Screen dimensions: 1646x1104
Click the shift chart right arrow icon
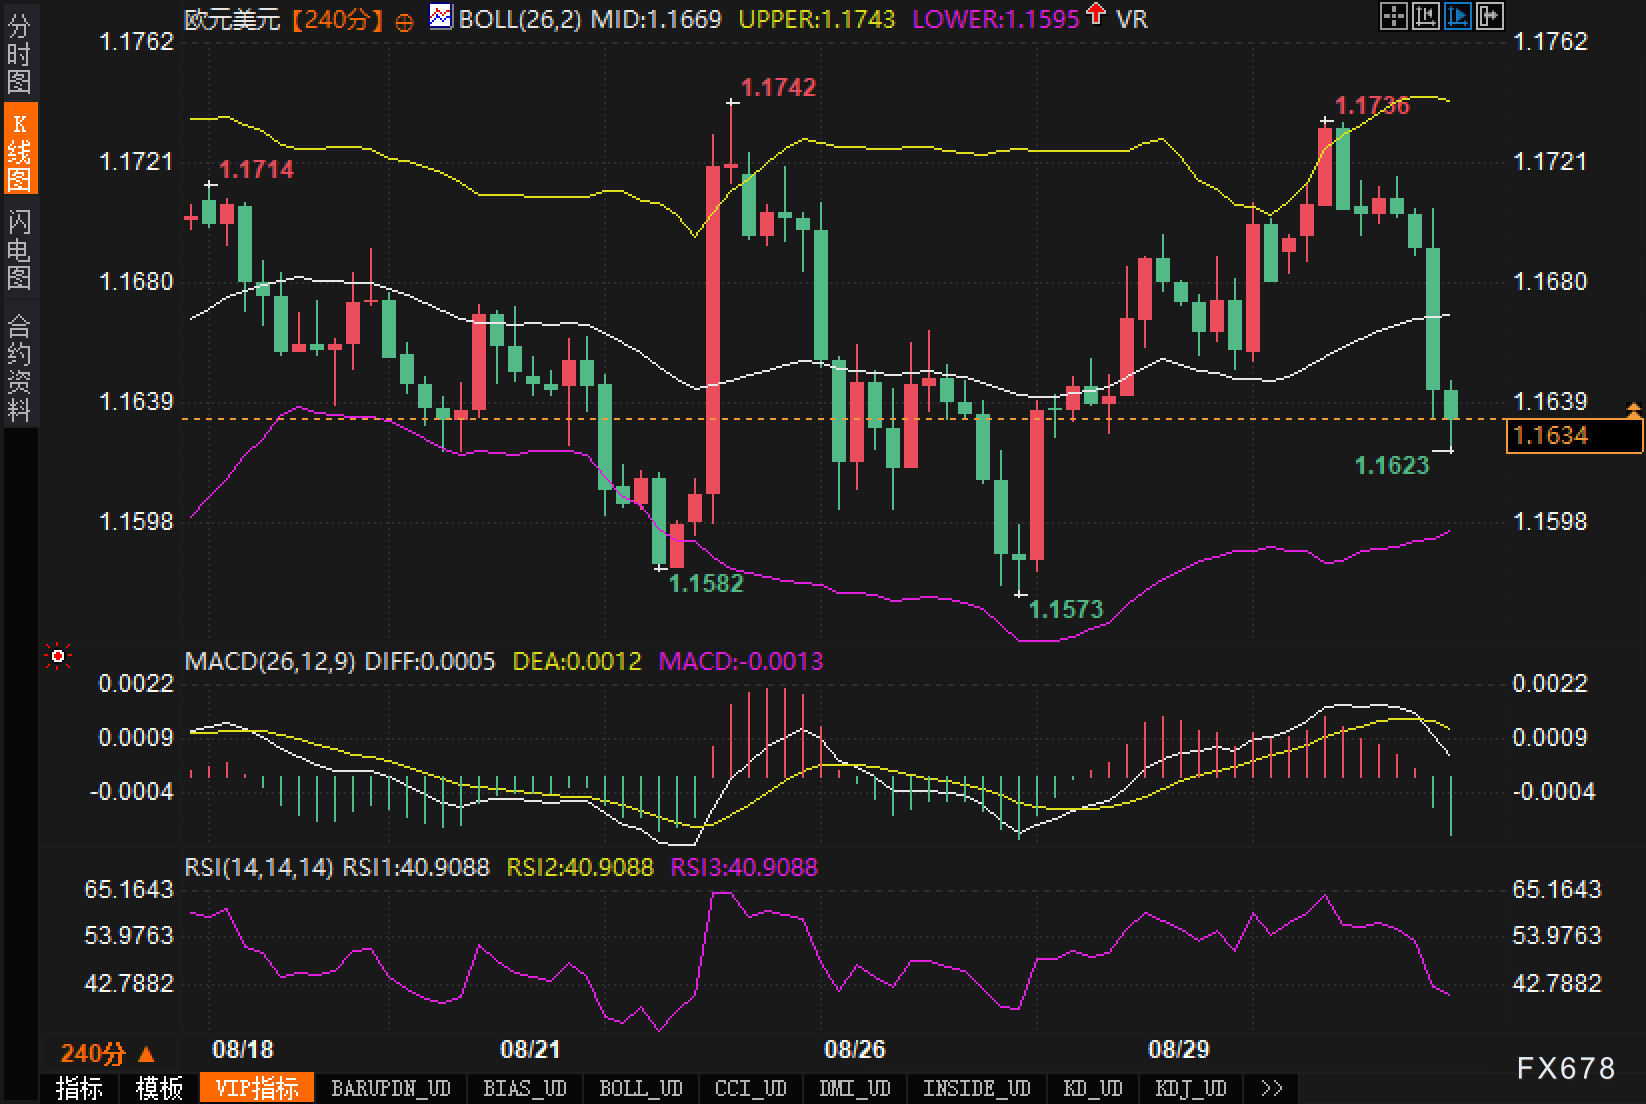coord(1489,16)
